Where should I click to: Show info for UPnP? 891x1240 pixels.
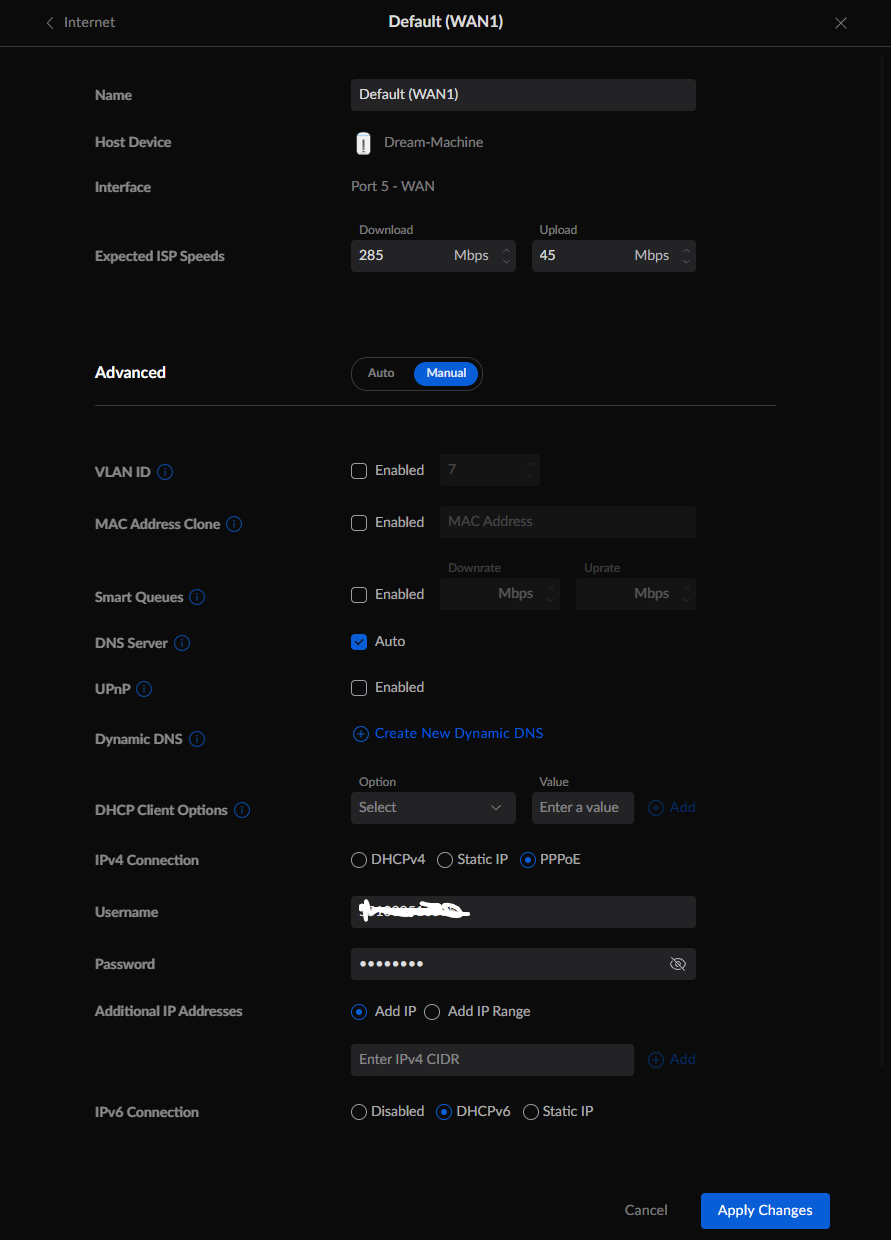[x=144, y=689]
